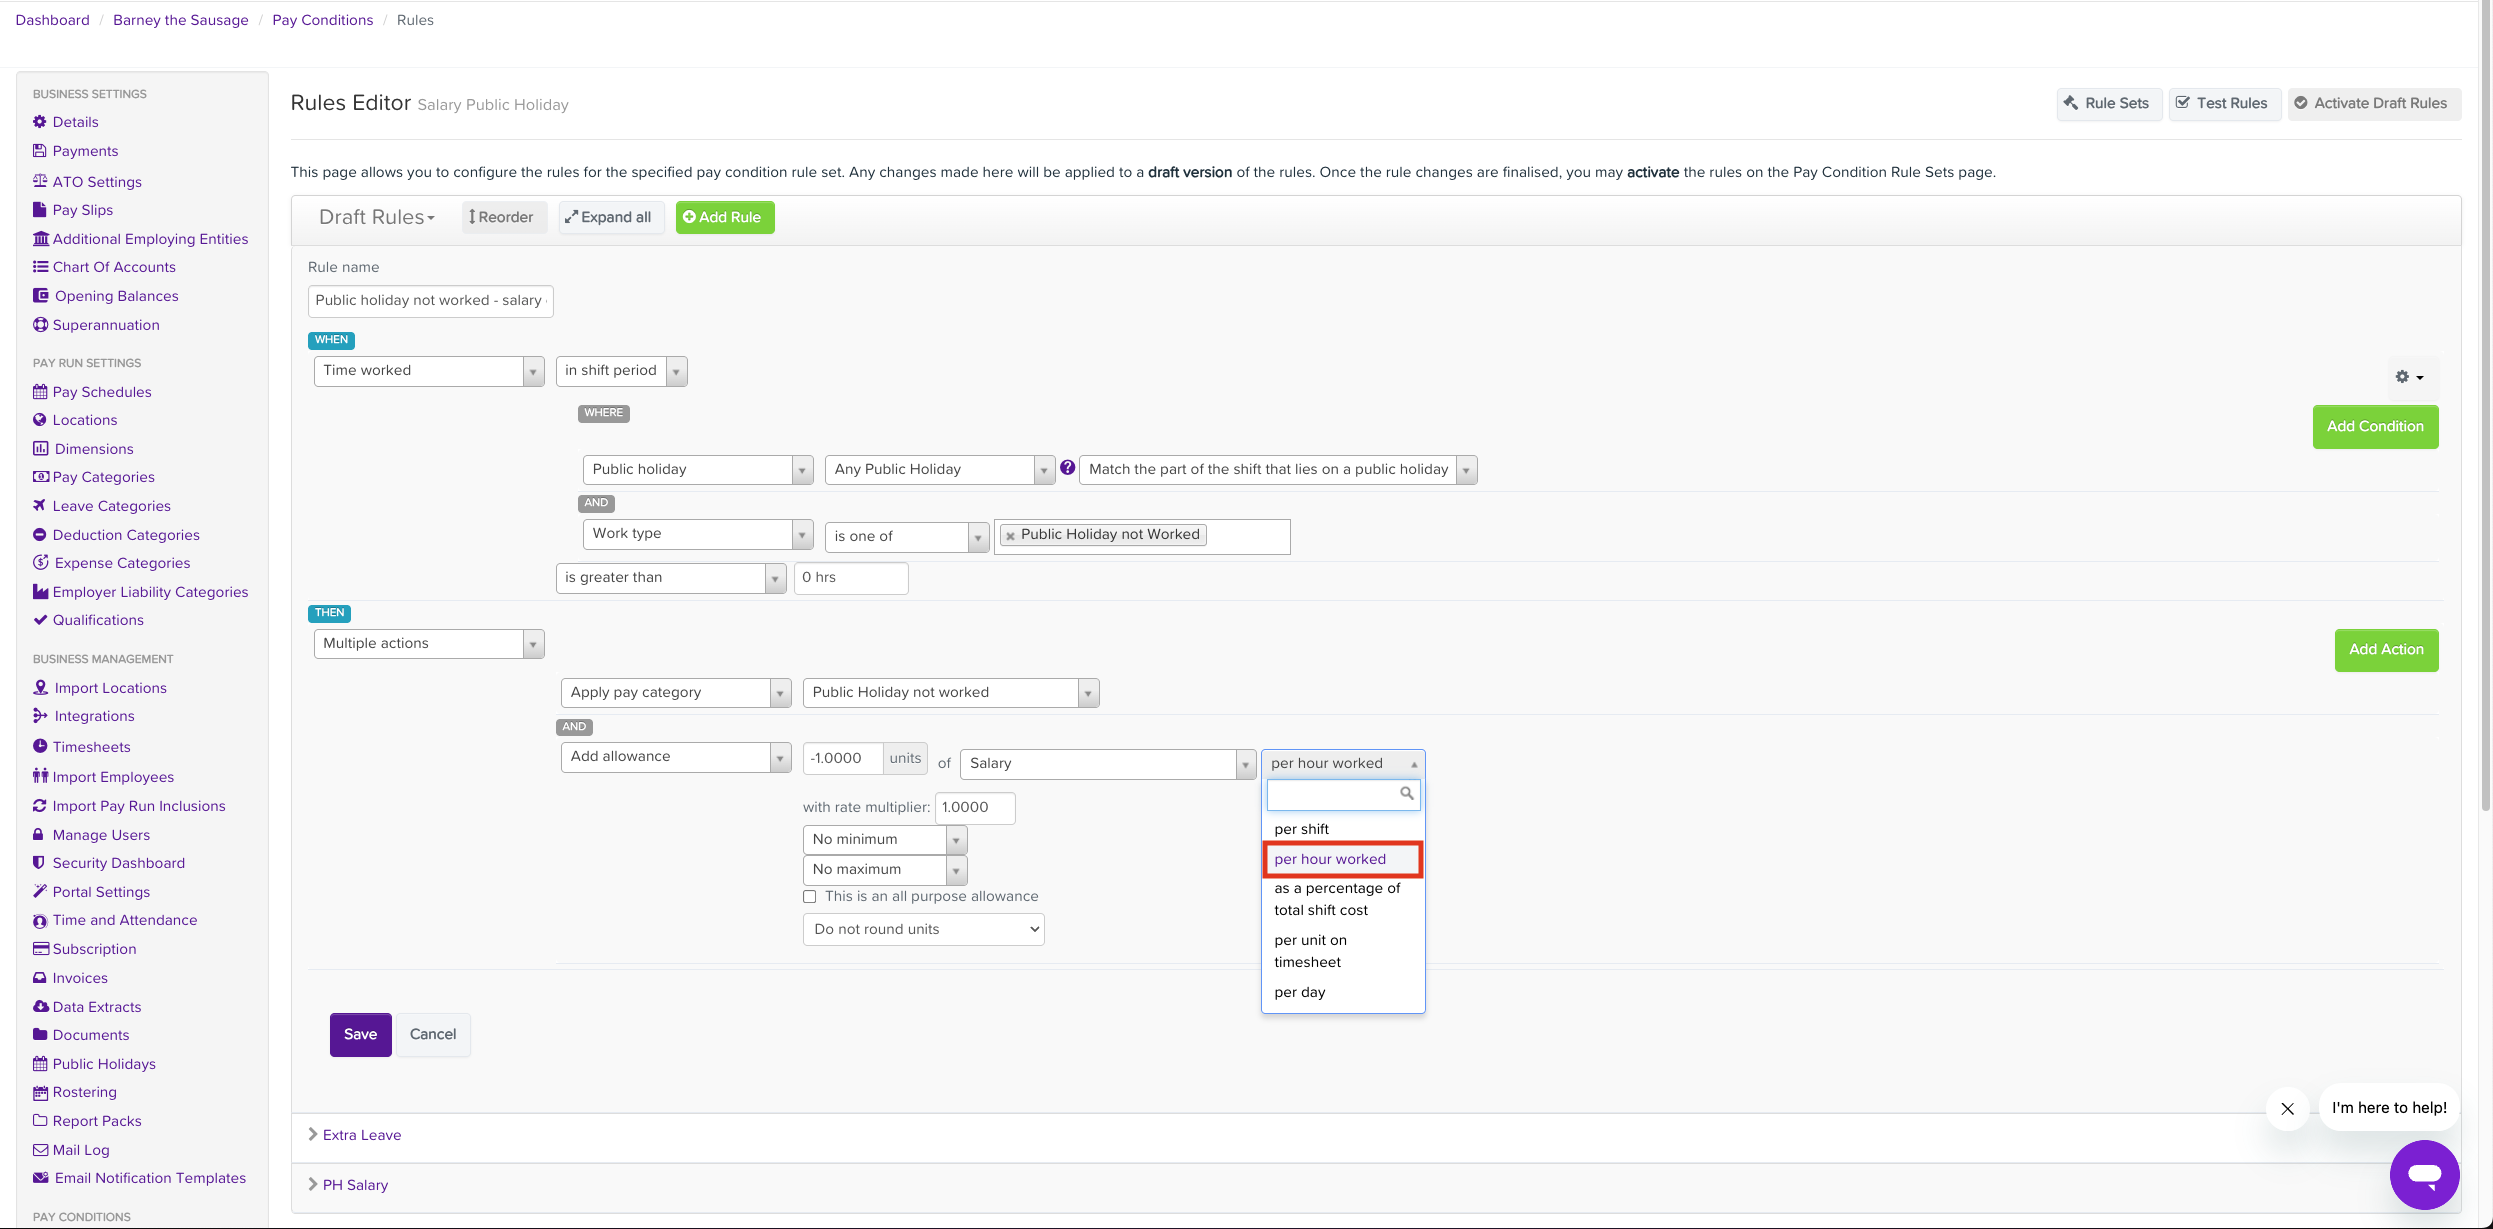Expand the Extra Leave rule
Image resolution: width=2493 pixels, height=1229 pixels.
[x=361, y=1135]
